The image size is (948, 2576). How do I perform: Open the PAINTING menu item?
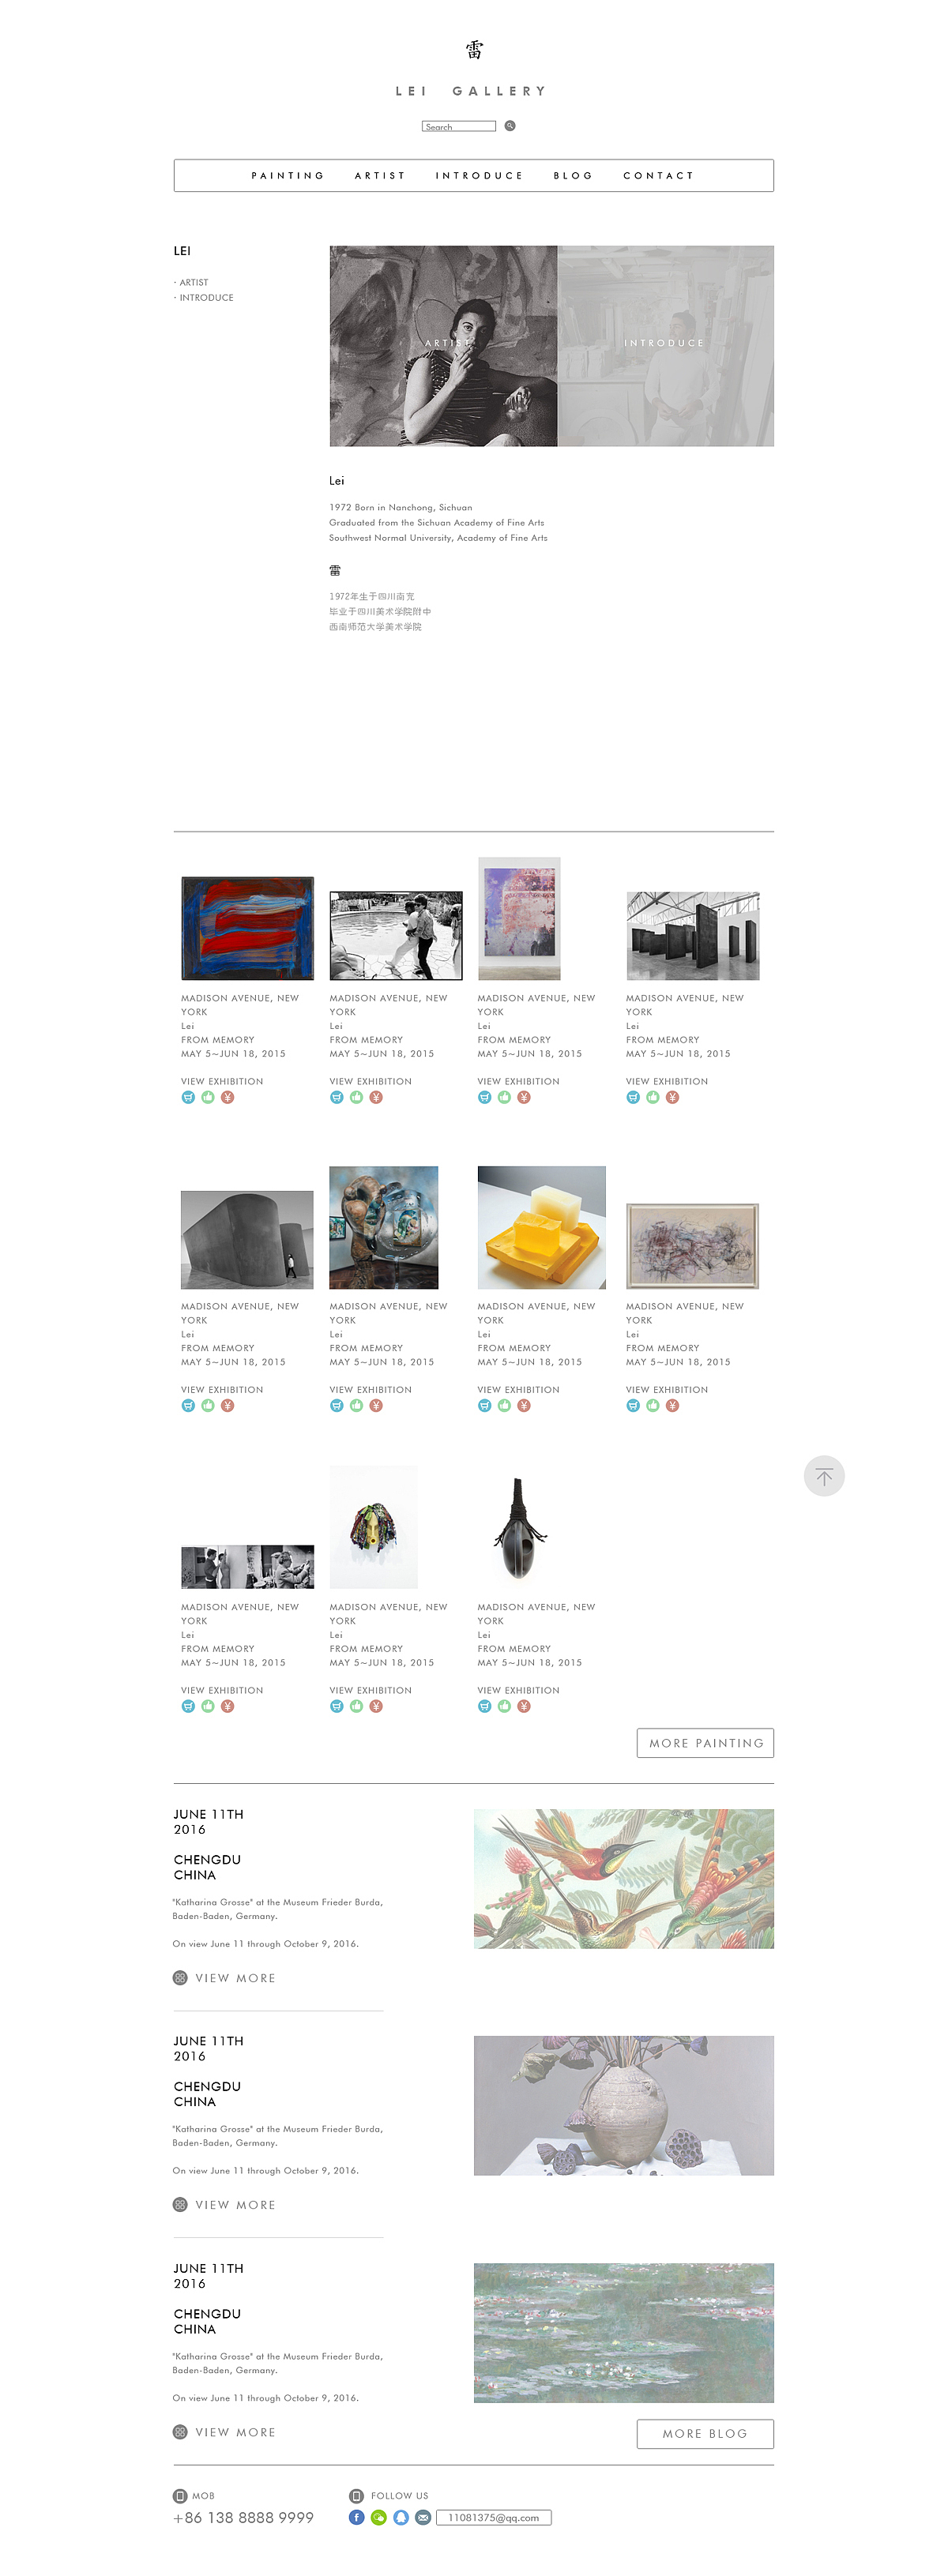click(x=288, y=176)
